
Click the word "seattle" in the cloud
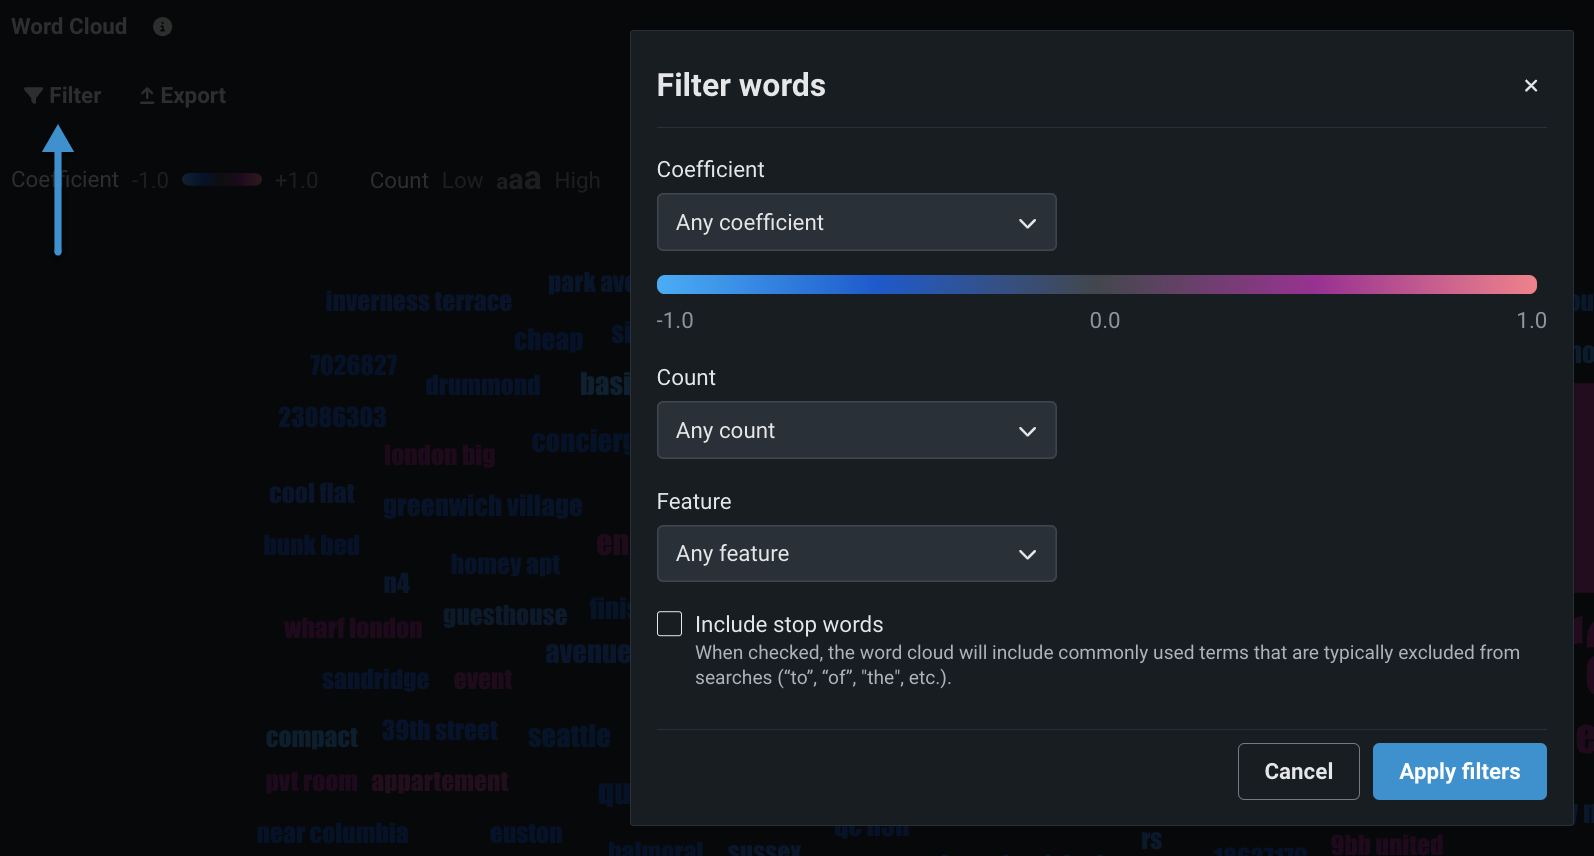(568, 737)
